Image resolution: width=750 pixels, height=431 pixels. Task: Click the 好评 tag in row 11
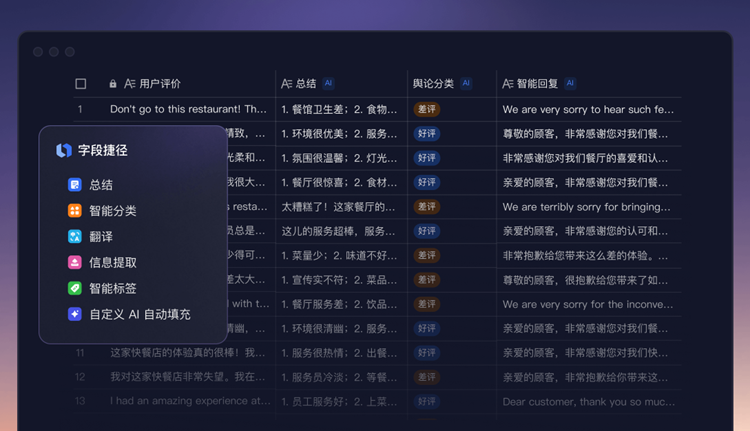point(427,353)
